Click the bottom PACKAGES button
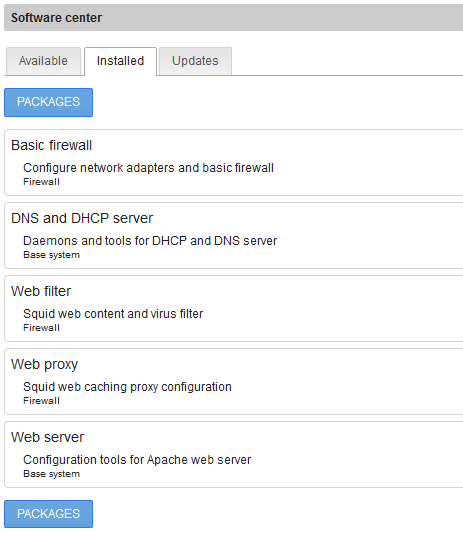Viewport: 463px width, 538px height. click(48, 514)
